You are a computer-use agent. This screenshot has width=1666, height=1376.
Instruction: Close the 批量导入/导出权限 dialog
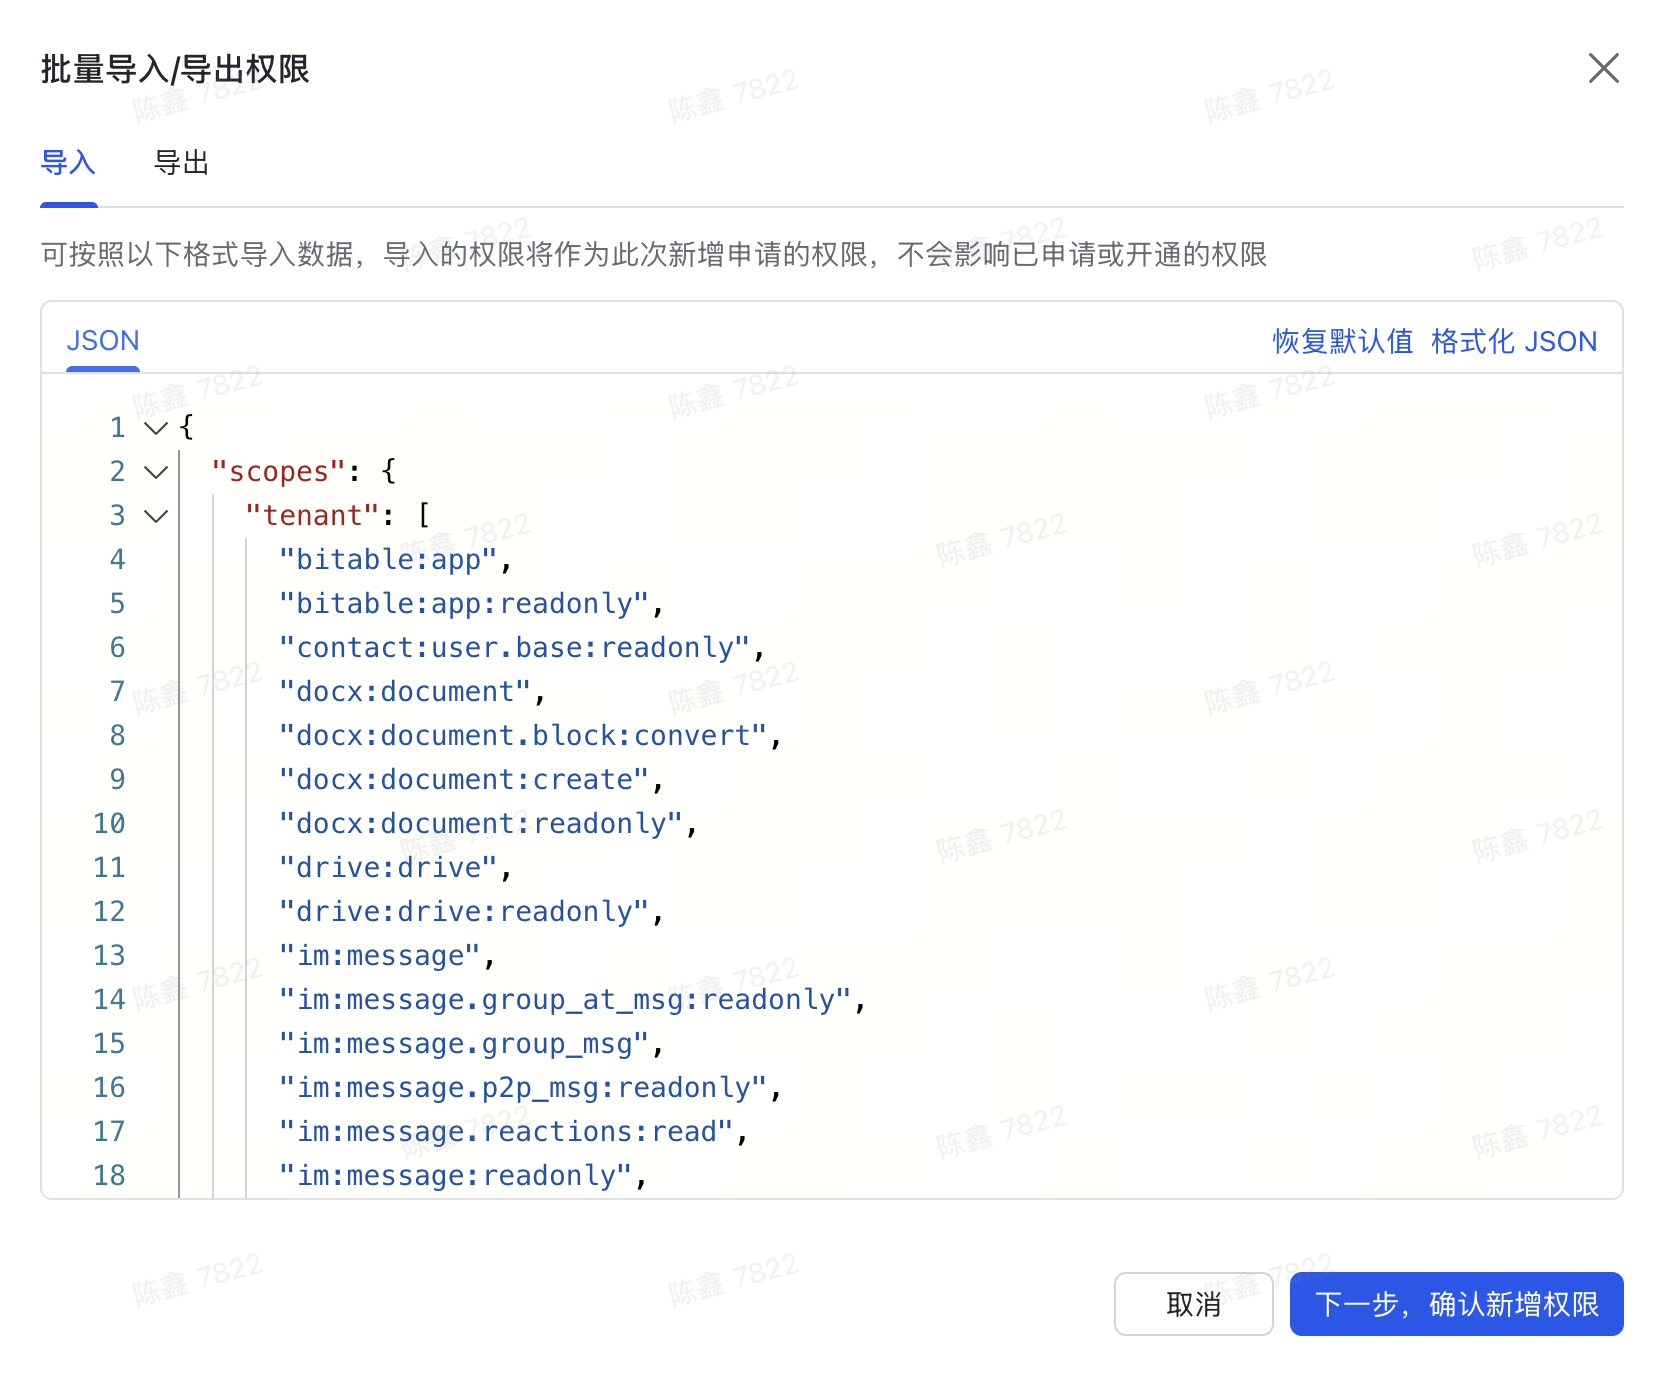1604,68
